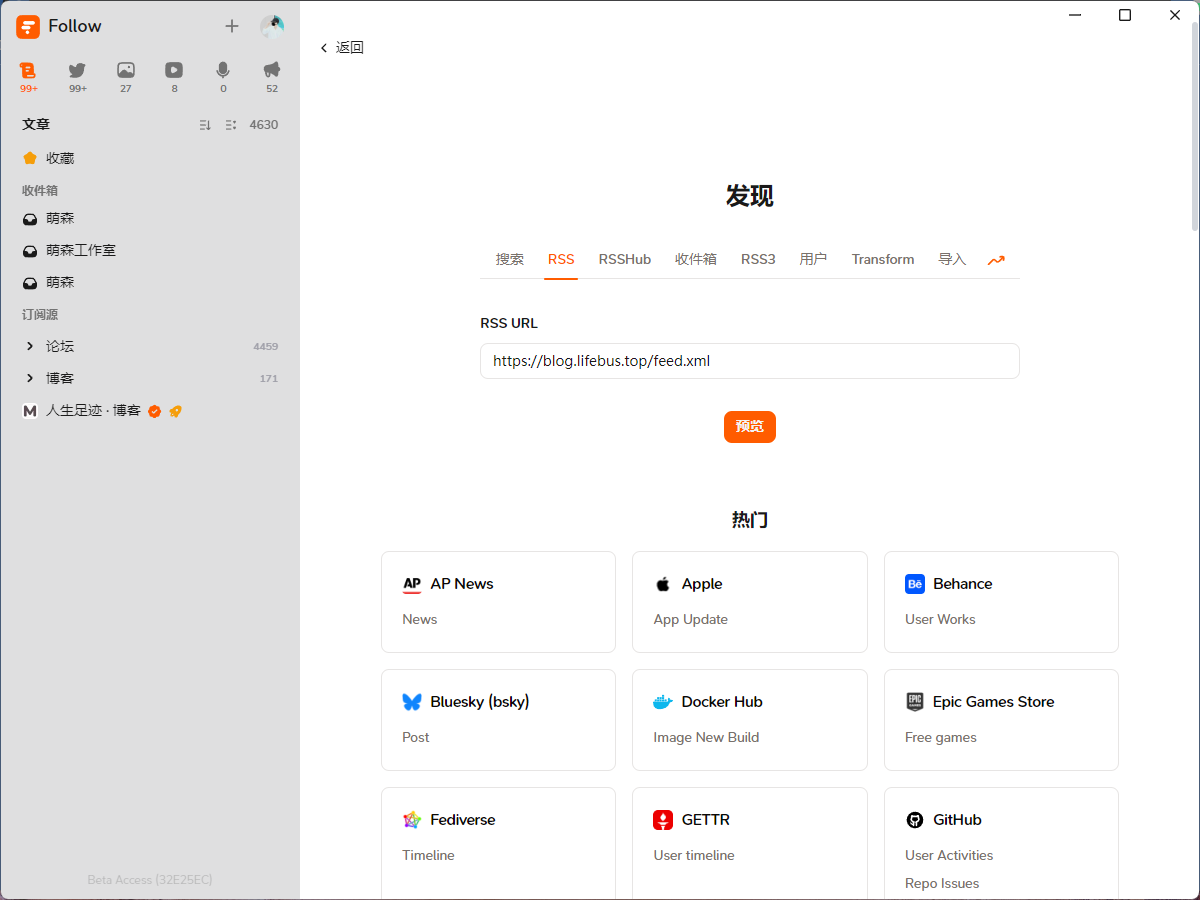Open the Notifications megaphone view
The height and width of the screenshot is (900, 1200).
(x=272, y=71)
